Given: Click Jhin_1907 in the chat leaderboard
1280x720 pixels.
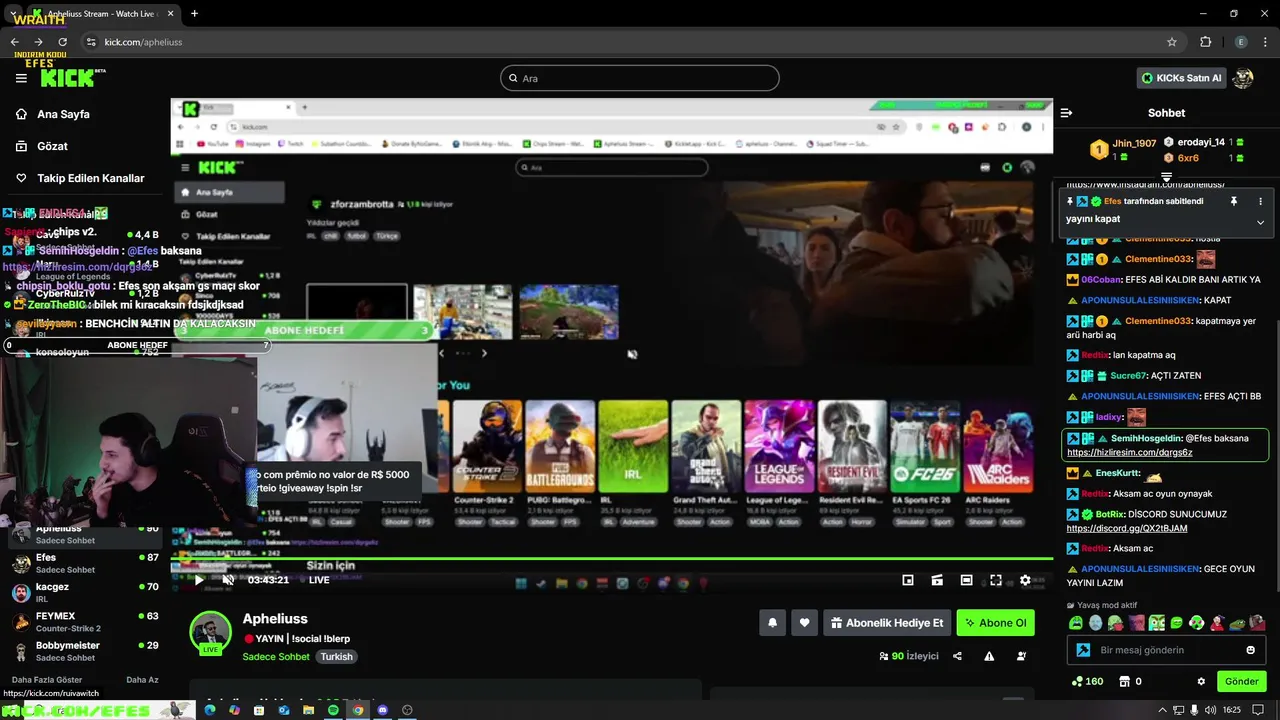Looking at the screenshot, I should click(1134, 144).
